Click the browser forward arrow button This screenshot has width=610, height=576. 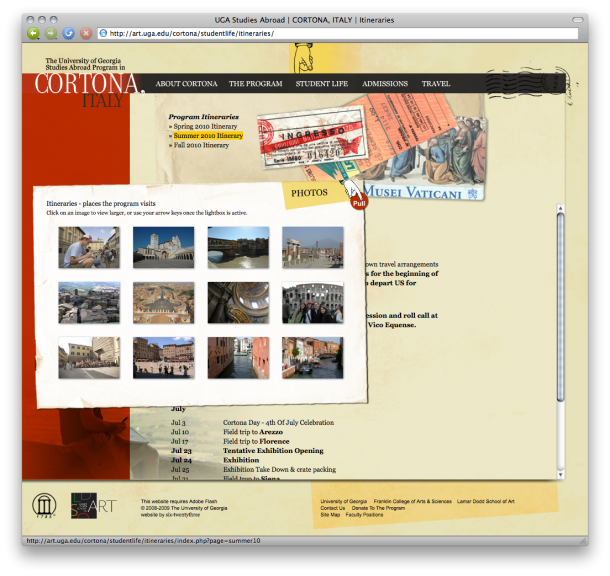click(x=51, y=33)
